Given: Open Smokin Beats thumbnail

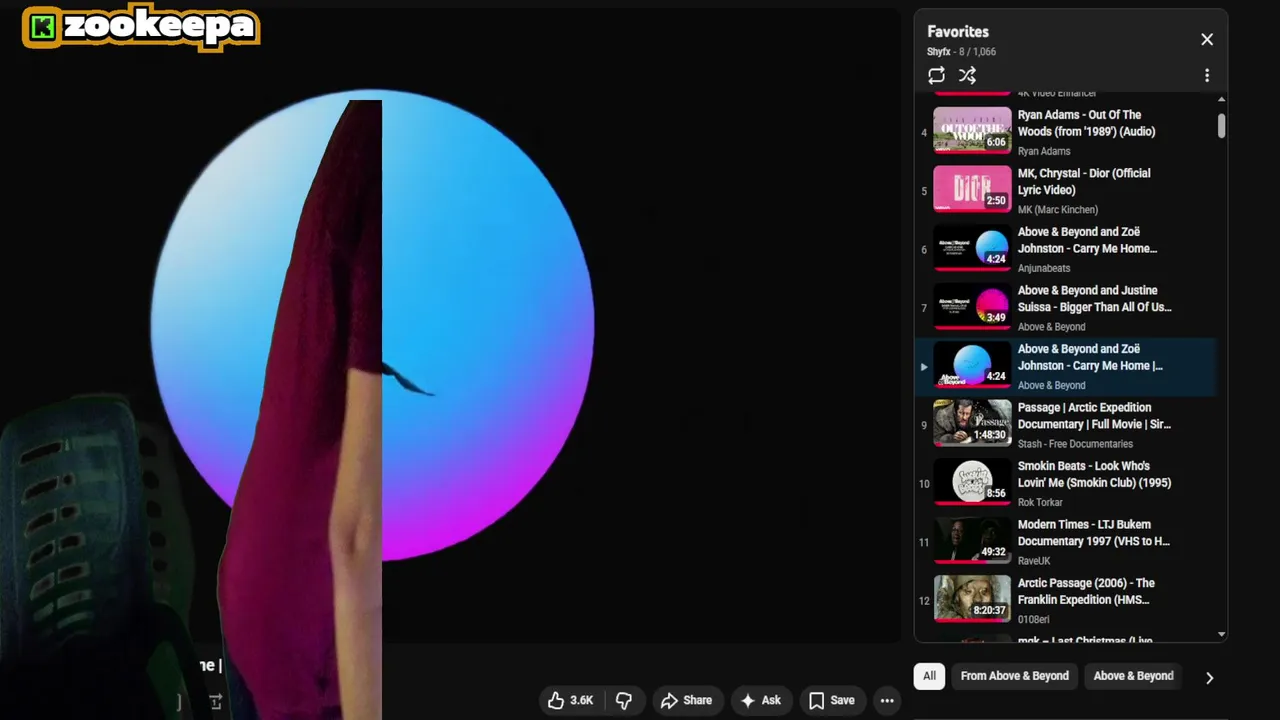Looking at the screenshot, I should click(x=972, y=481).
